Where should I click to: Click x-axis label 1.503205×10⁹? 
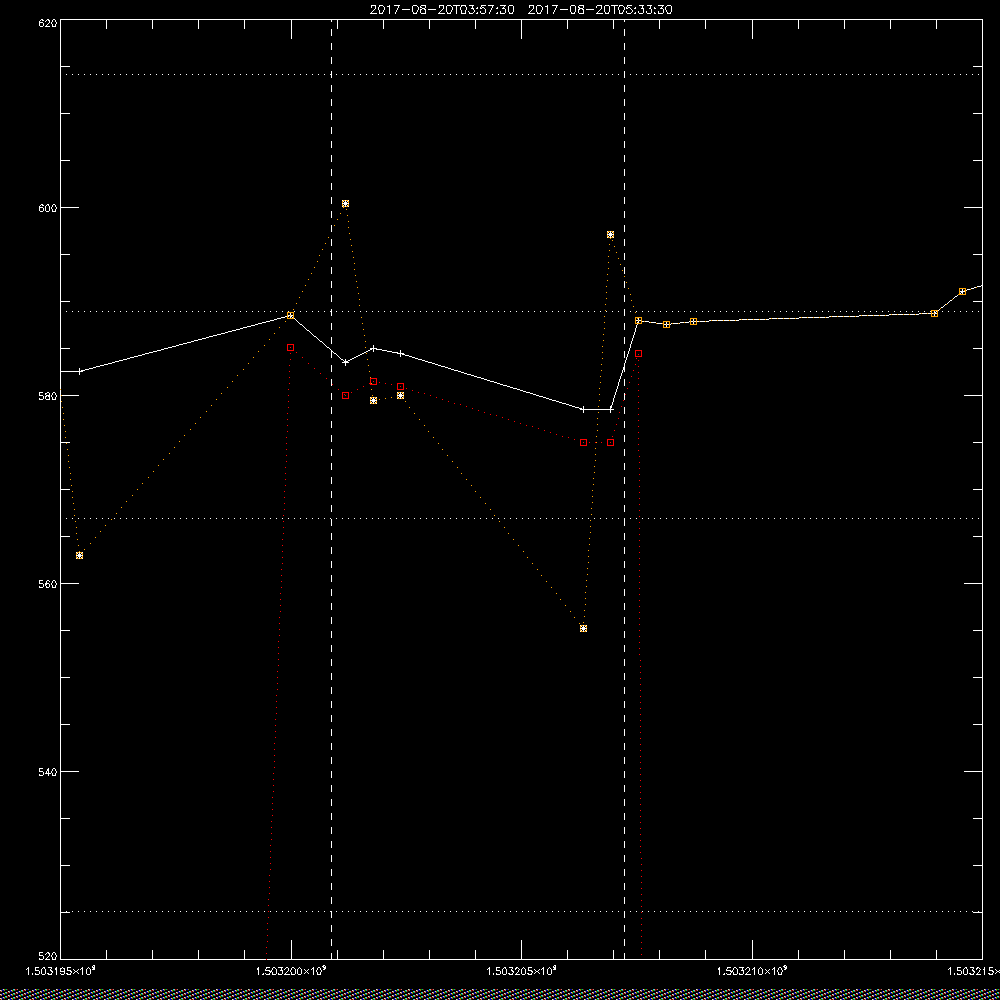click(522, 971)
